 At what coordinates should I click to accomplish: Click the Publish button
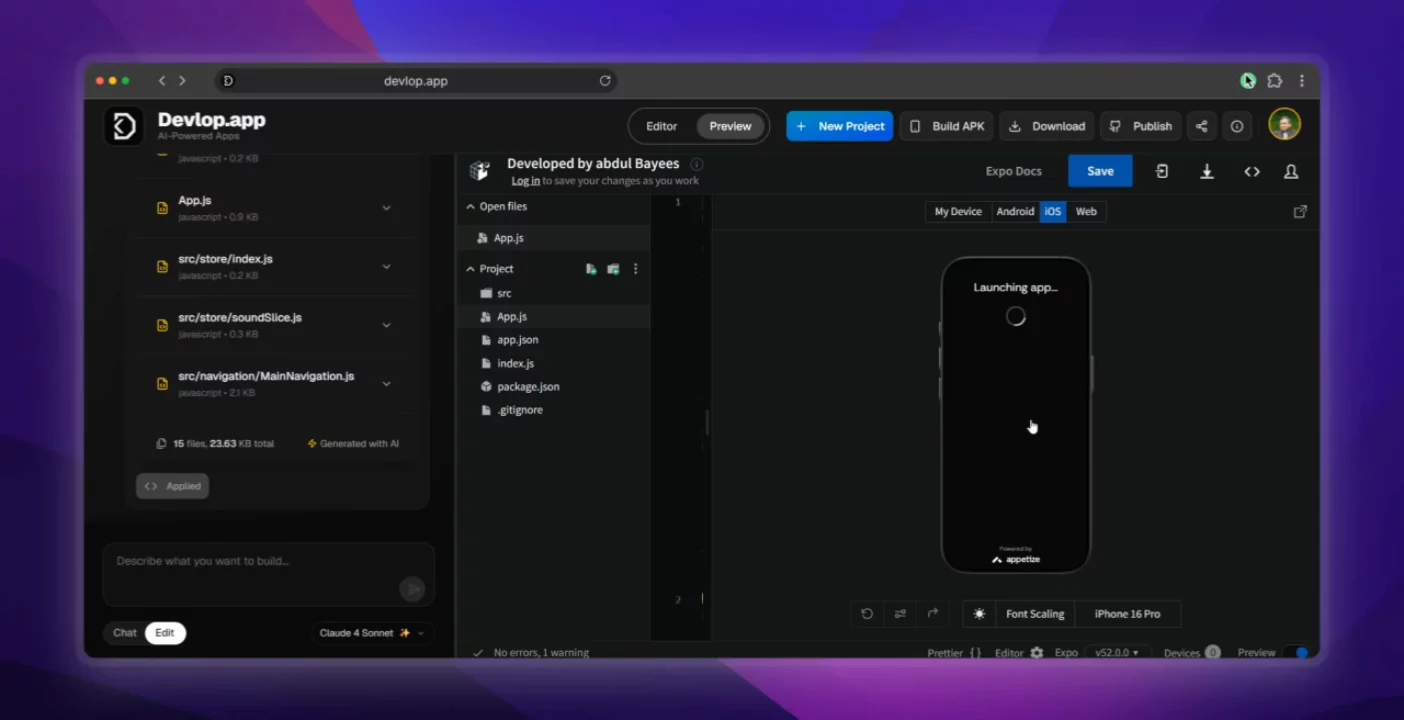point(1141,126)
